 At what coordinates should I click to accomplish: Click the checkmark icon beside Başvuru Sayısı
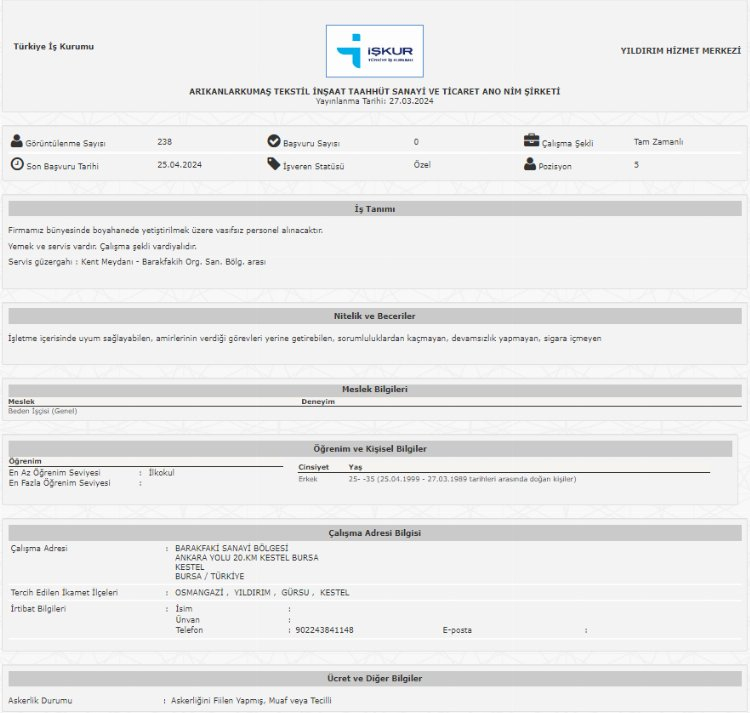point(274,142)
